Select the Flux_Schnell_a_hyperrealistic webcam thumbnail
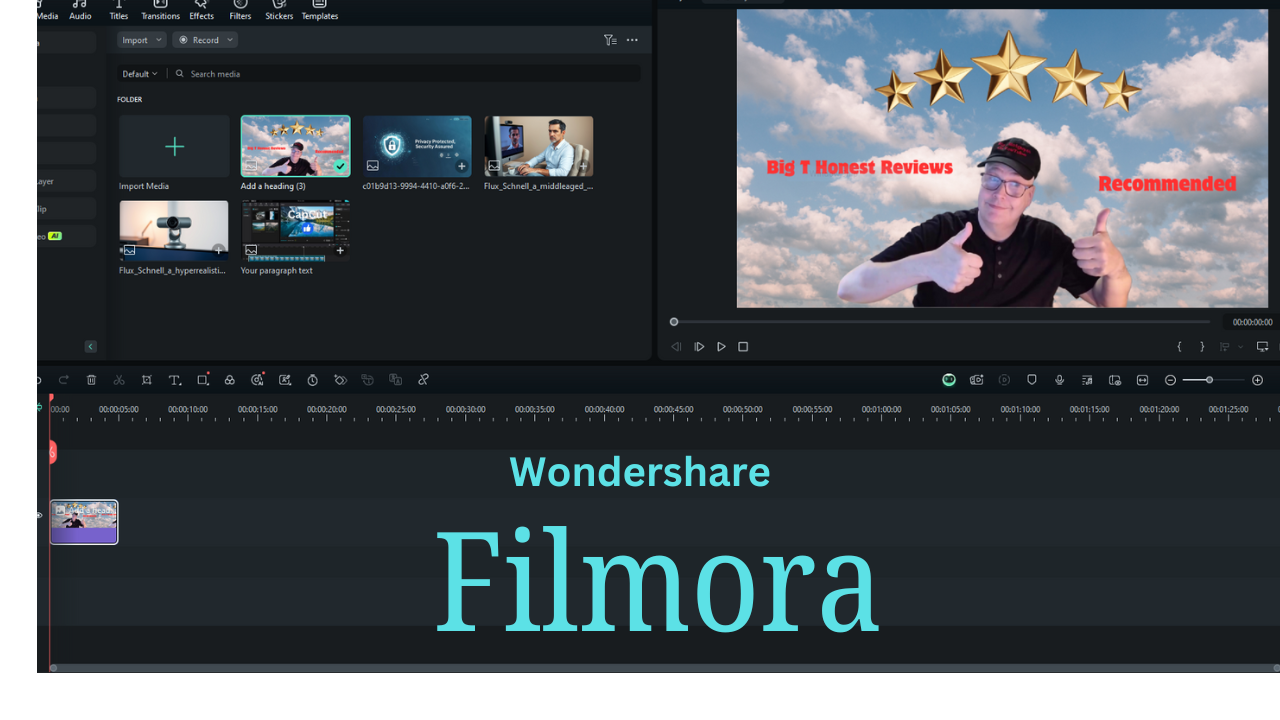 coord(174,230)
